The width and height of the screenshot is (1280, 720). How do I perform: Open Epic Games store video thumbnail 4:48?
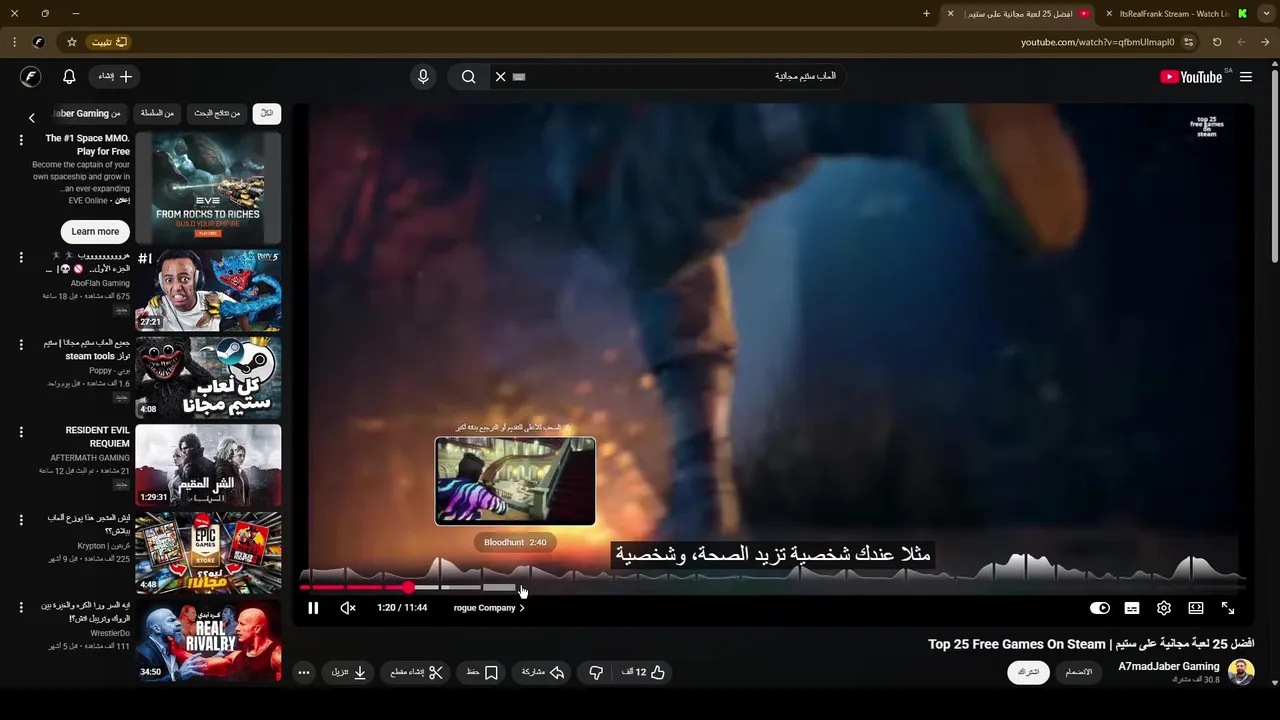(208, 553)
